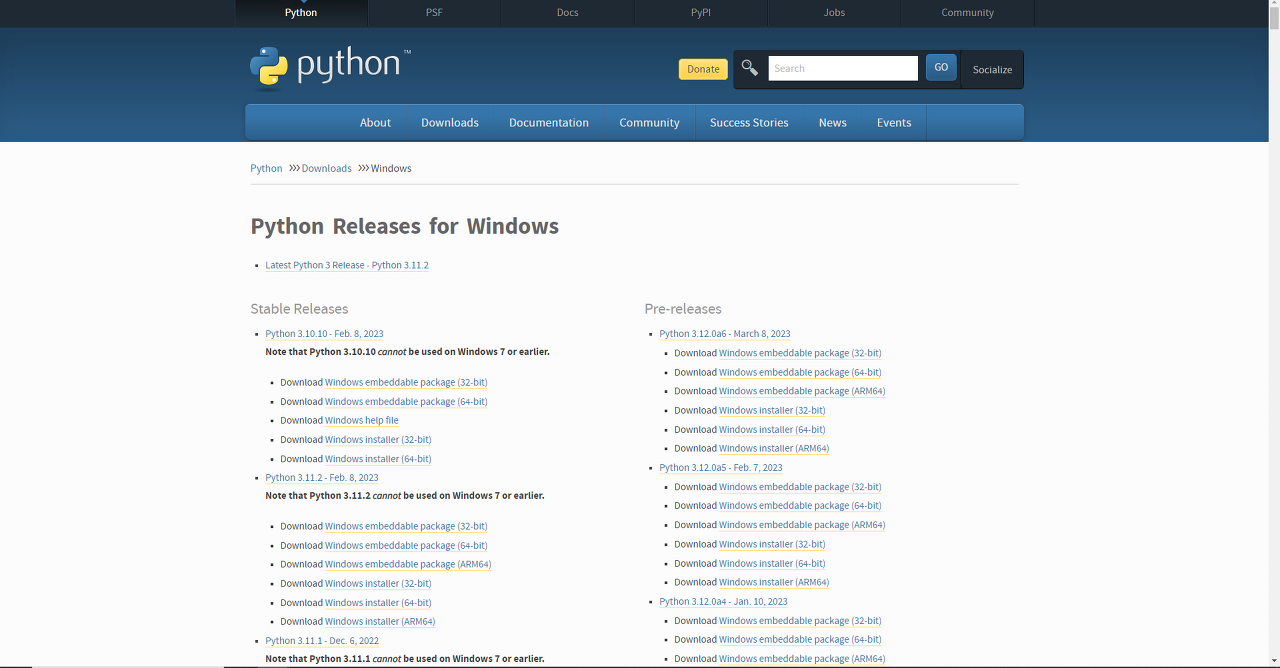Download 3.11.2 Windows installer (32-bit)
Screen dimensions: 1280x668
[x=378, y=583]
